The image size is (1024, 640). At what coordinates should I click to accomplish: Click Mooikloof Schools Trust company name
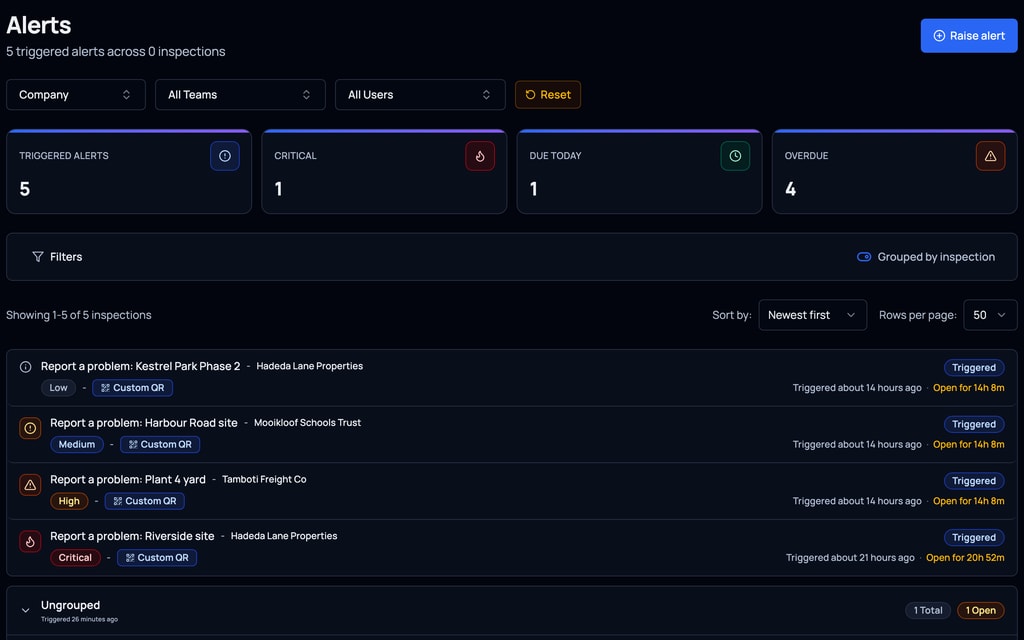pos(308,423)
